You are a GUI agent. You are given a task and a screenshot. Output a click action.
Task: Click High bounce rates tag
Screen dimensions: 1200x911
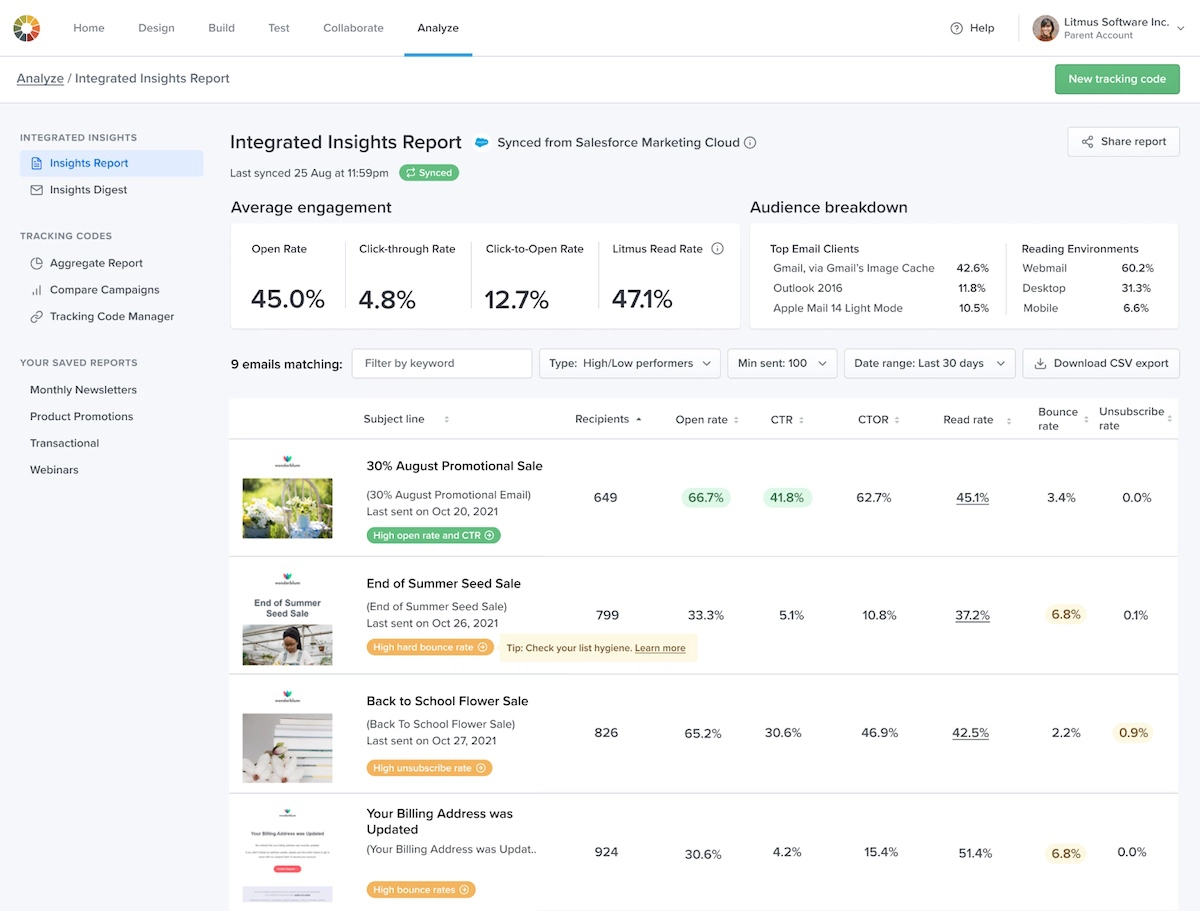(x=421, y=890)
